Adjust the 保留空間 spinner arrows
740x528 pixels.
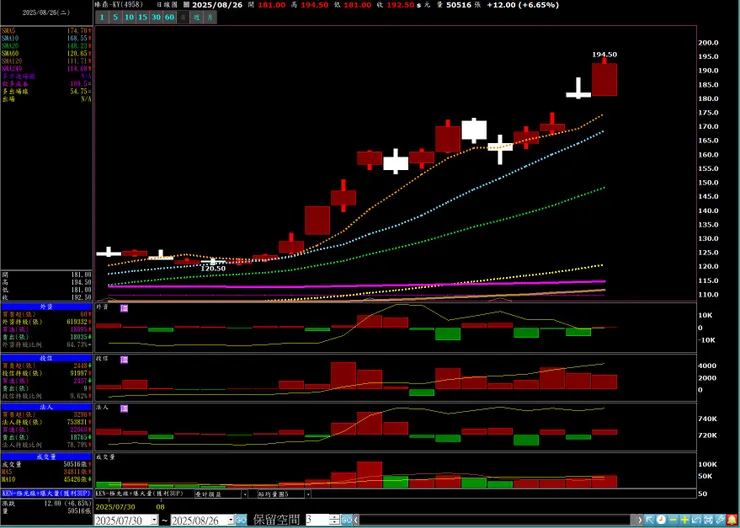[335, 520]
